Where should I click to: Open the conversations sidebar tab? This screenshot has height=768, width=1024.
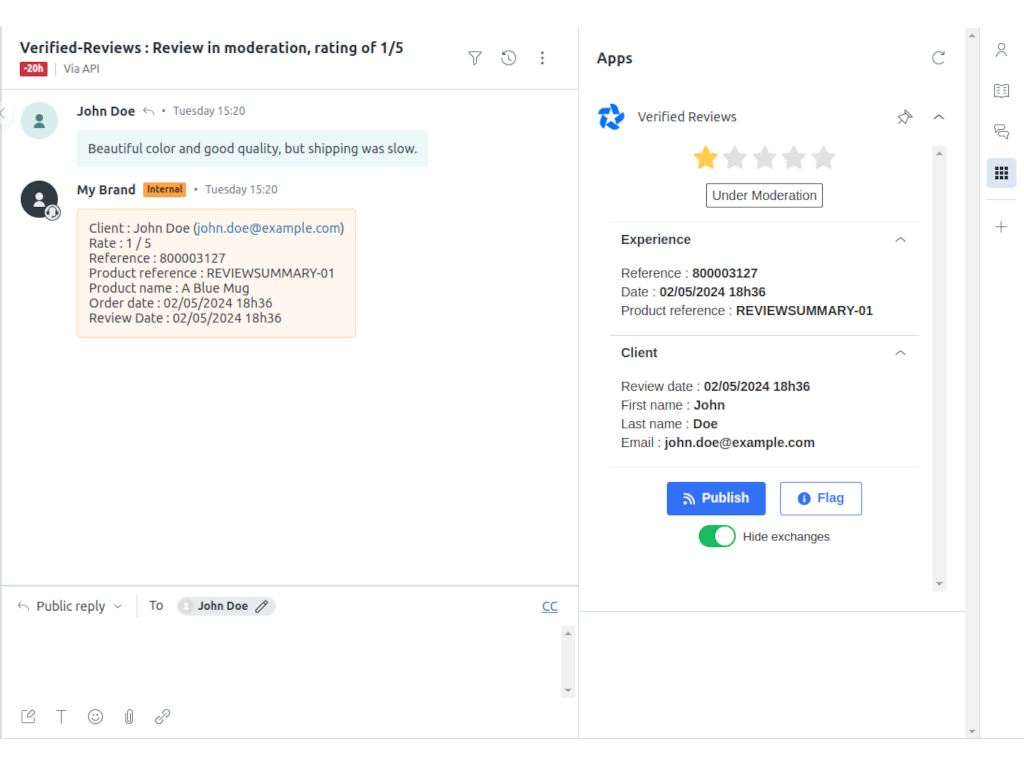[1001, 132]
